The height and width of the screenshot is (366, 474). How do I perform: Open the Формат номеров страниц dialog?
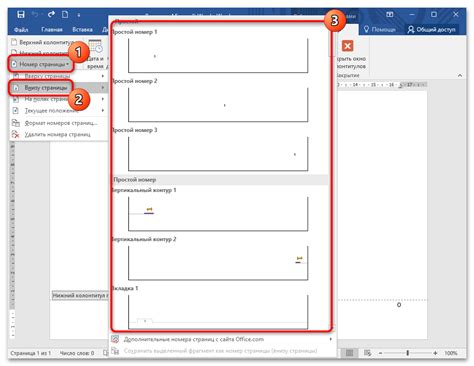59,123
